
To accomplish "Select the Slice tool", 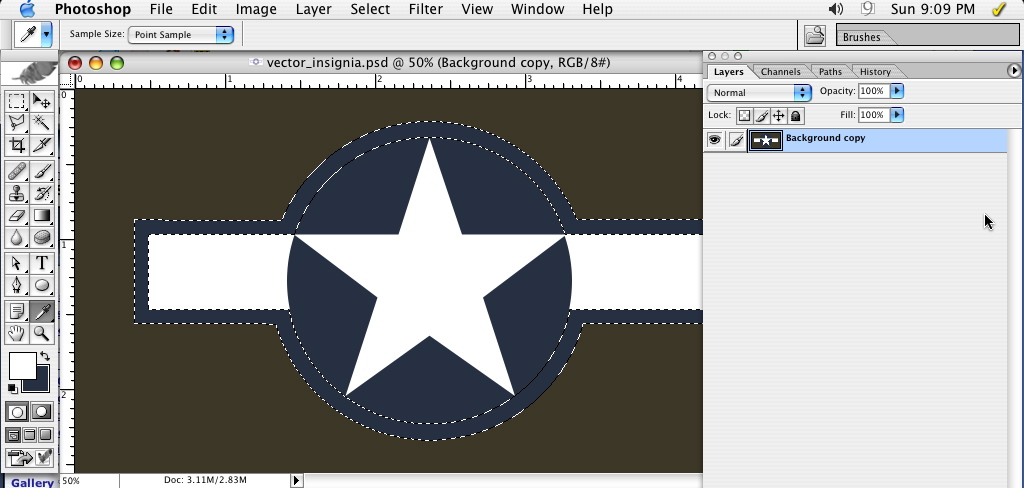I will (x=42, y=144).
